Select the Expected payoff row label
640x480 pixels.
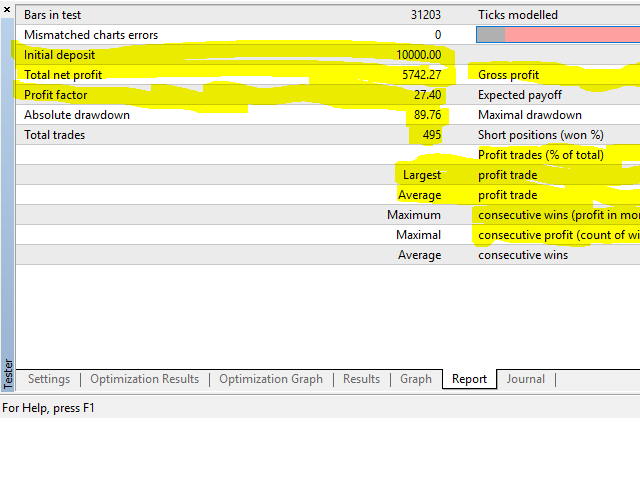(x=519, y=95)
